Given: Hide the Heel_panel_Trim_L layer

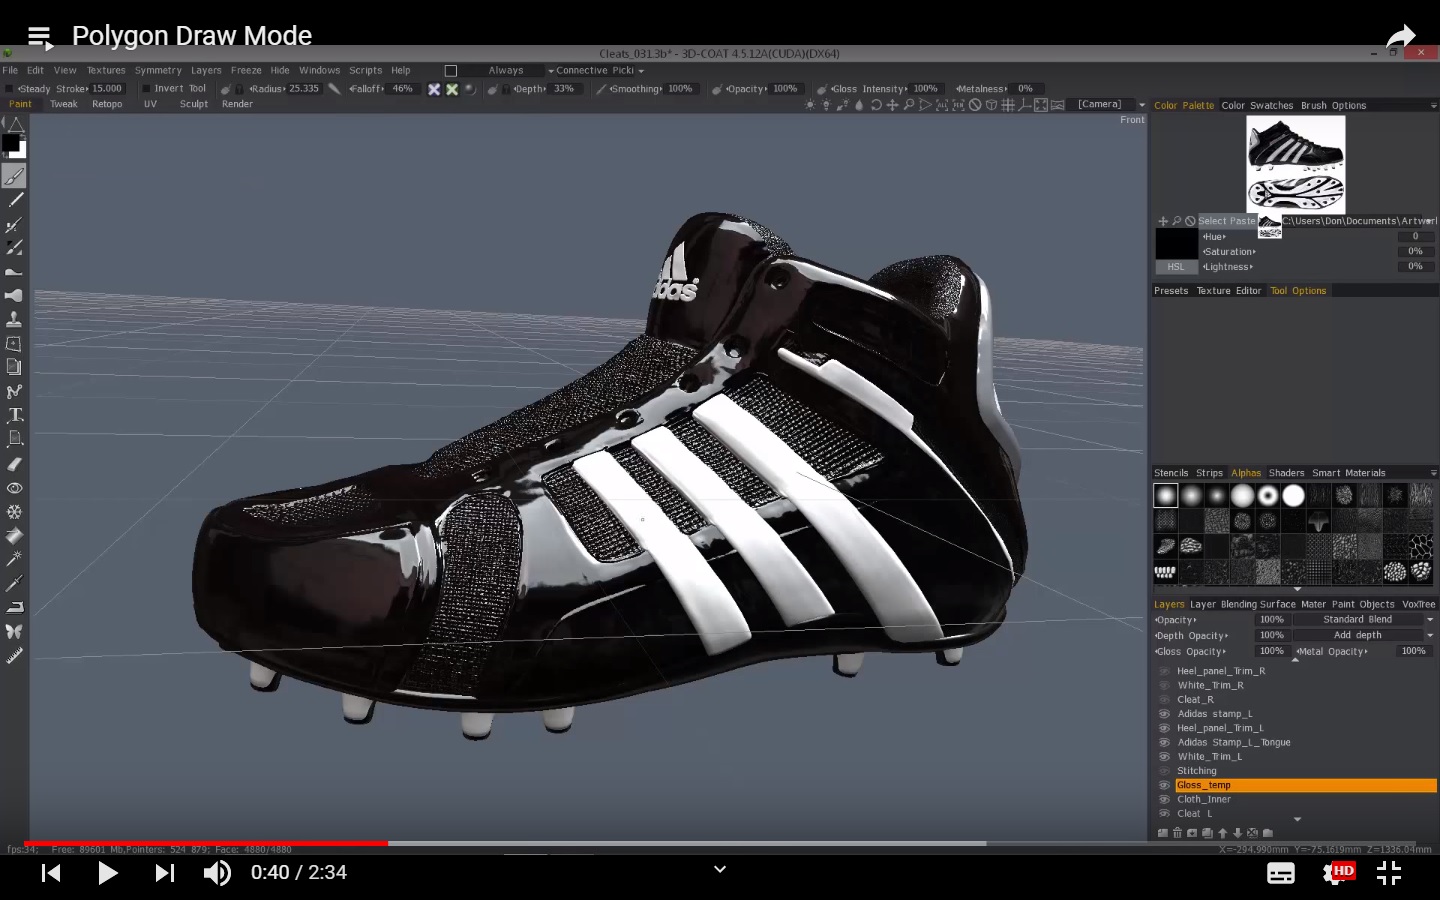Looking at the screenshot, I should [x=1164, y=728].
